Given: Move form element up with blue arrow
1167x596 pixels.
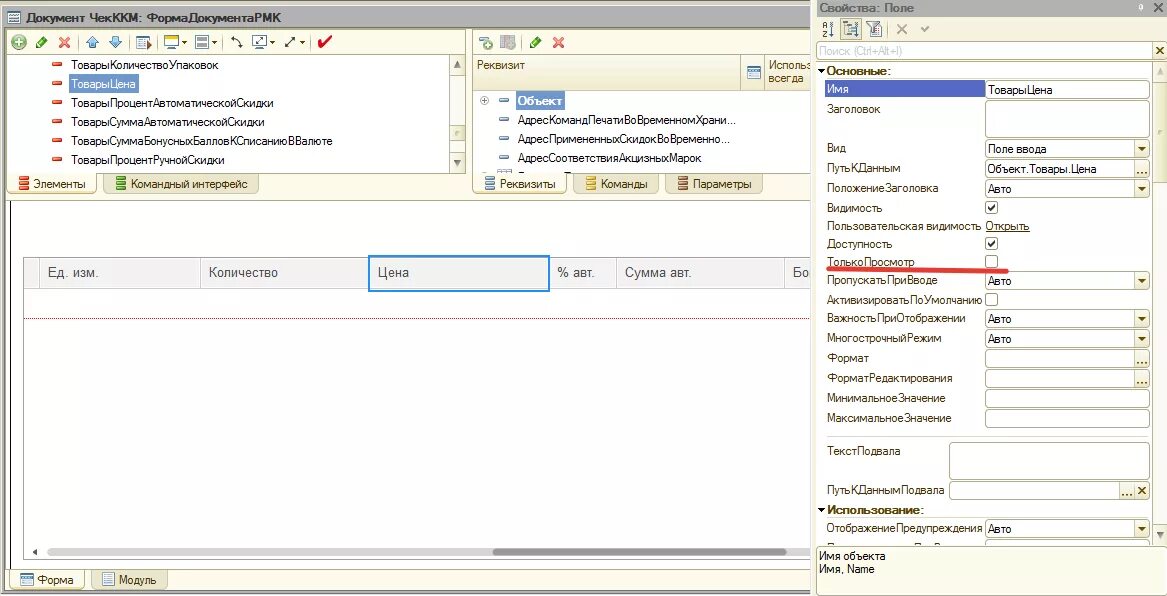Looking at the screenshot, I should click(x=92, y=42).
